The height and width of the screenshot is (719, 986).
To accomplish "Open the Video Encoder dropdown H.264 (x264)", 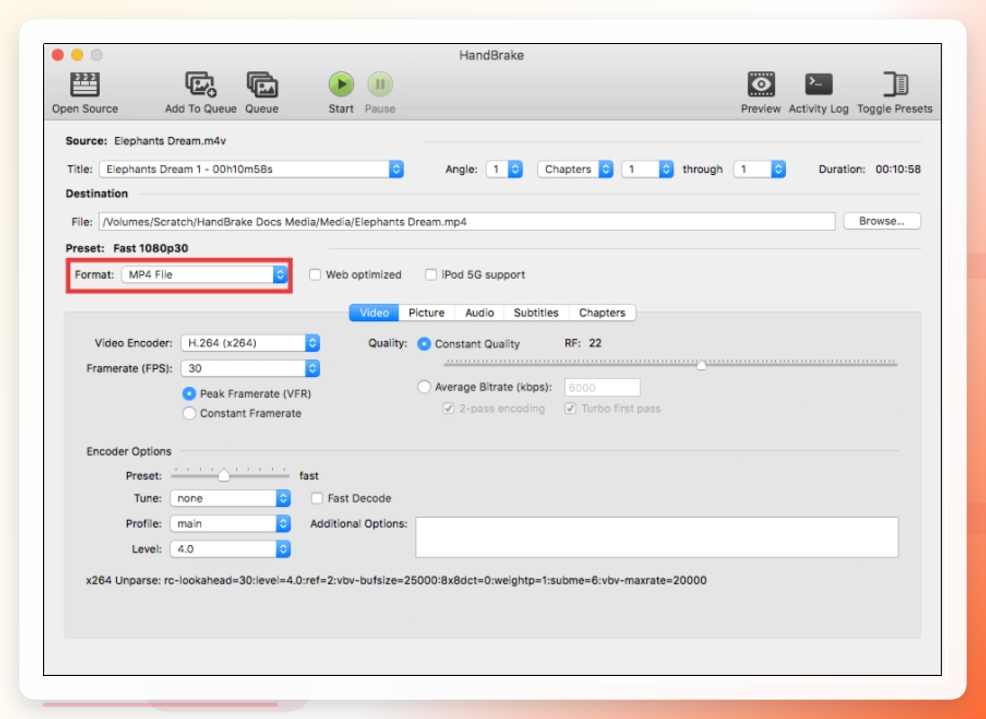I will [x=250, y=343].
